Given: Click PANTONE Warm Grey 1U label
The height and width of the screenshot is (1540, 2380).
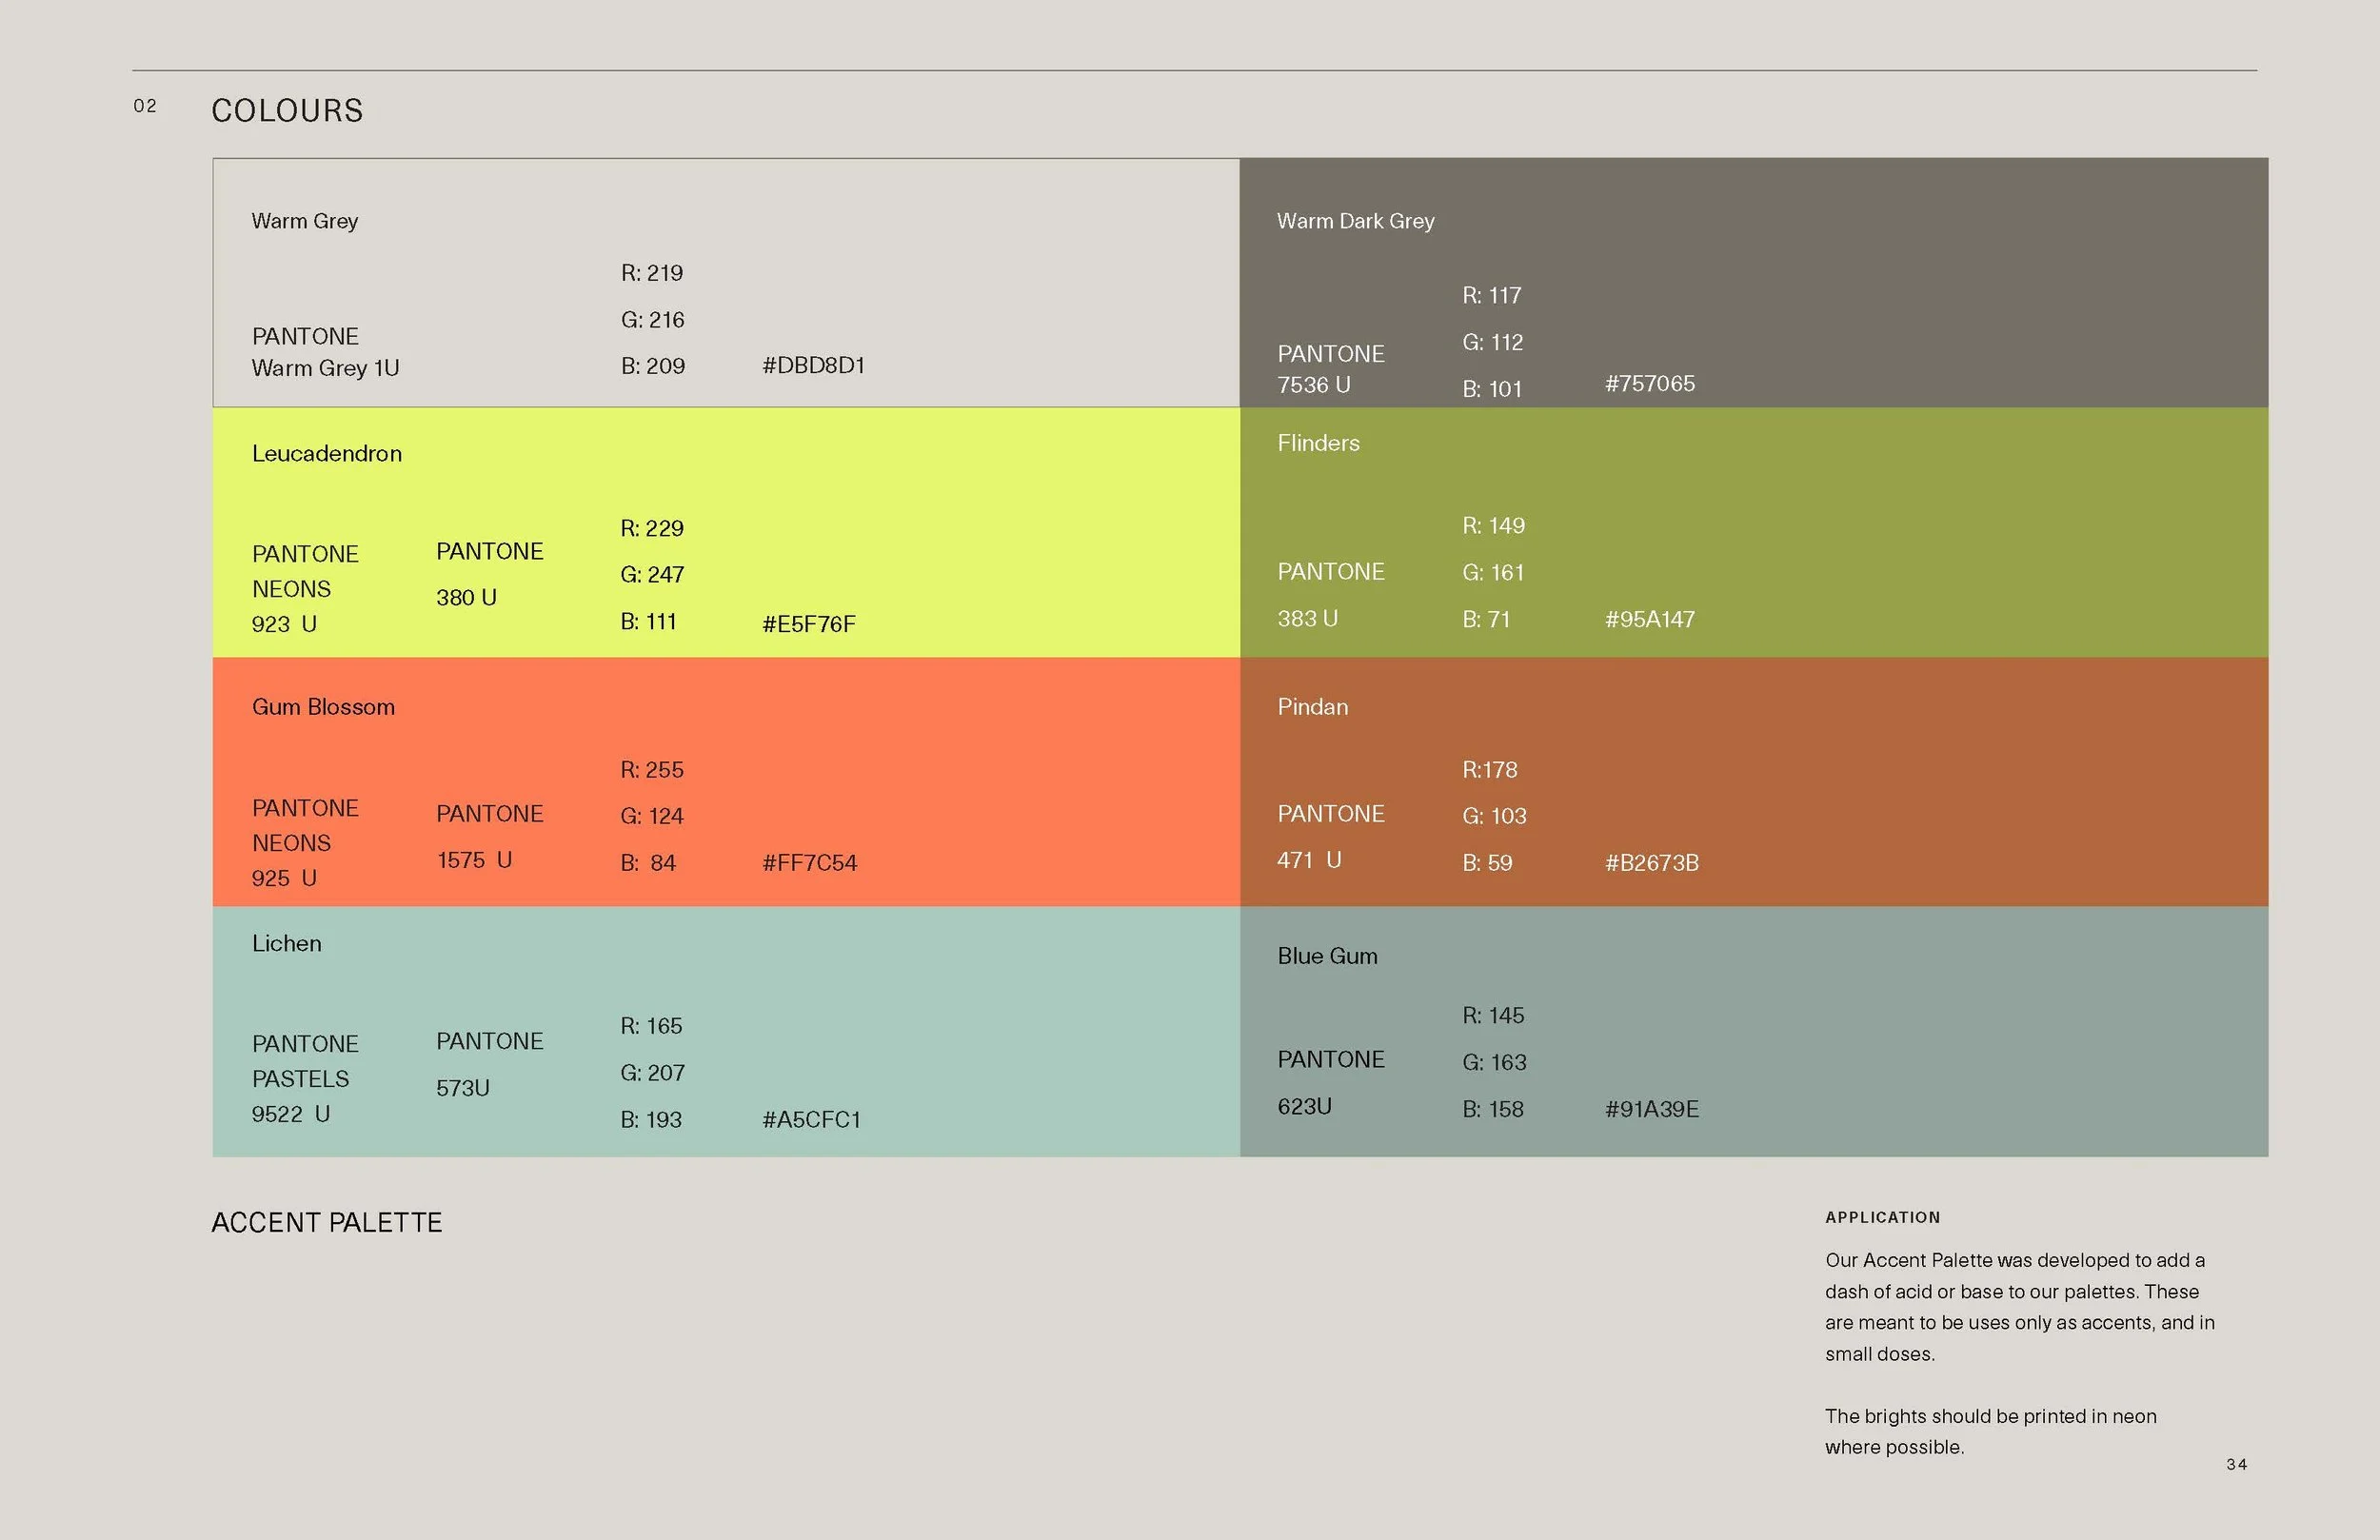Looking at the screenshot, I should tap(325, 352).
